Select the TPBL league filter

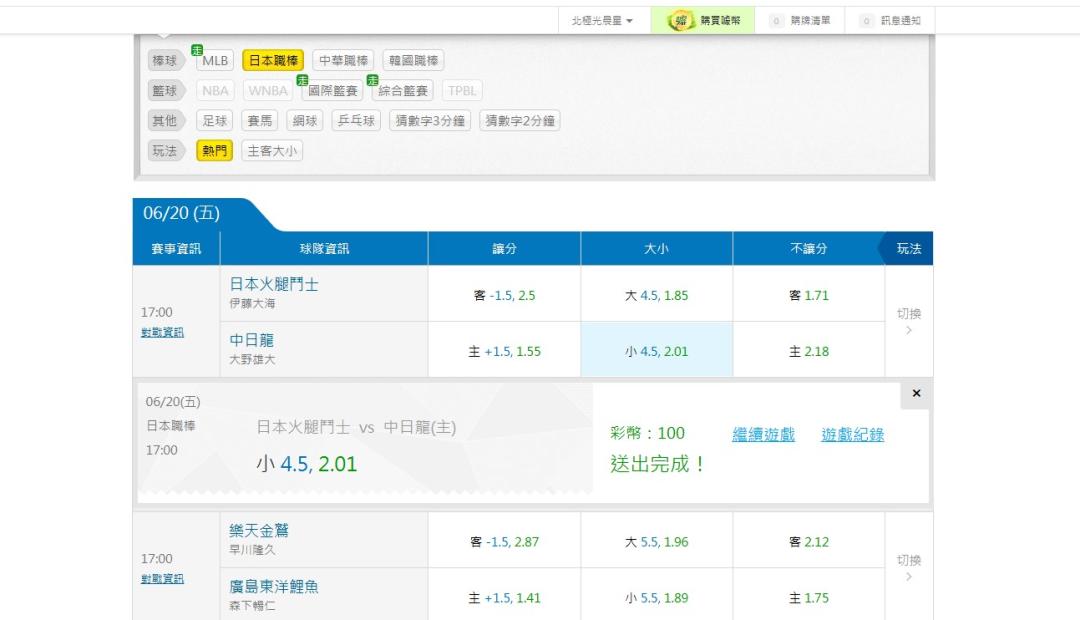[462, 90]
